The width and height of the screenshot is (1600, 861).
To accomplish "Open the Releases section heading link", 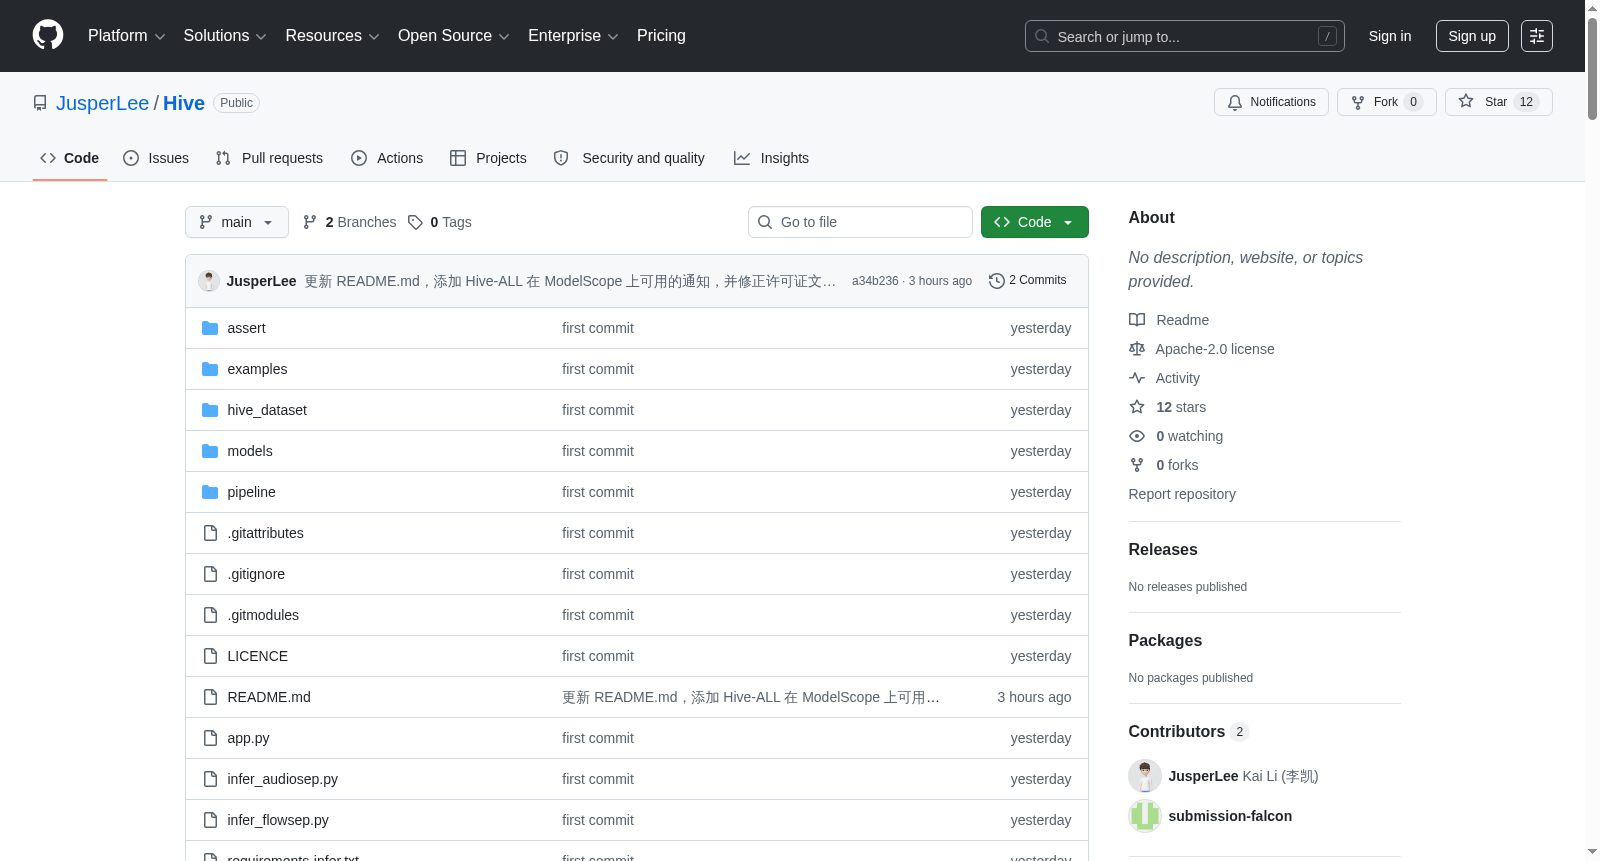I will [x=1163, y=549].
